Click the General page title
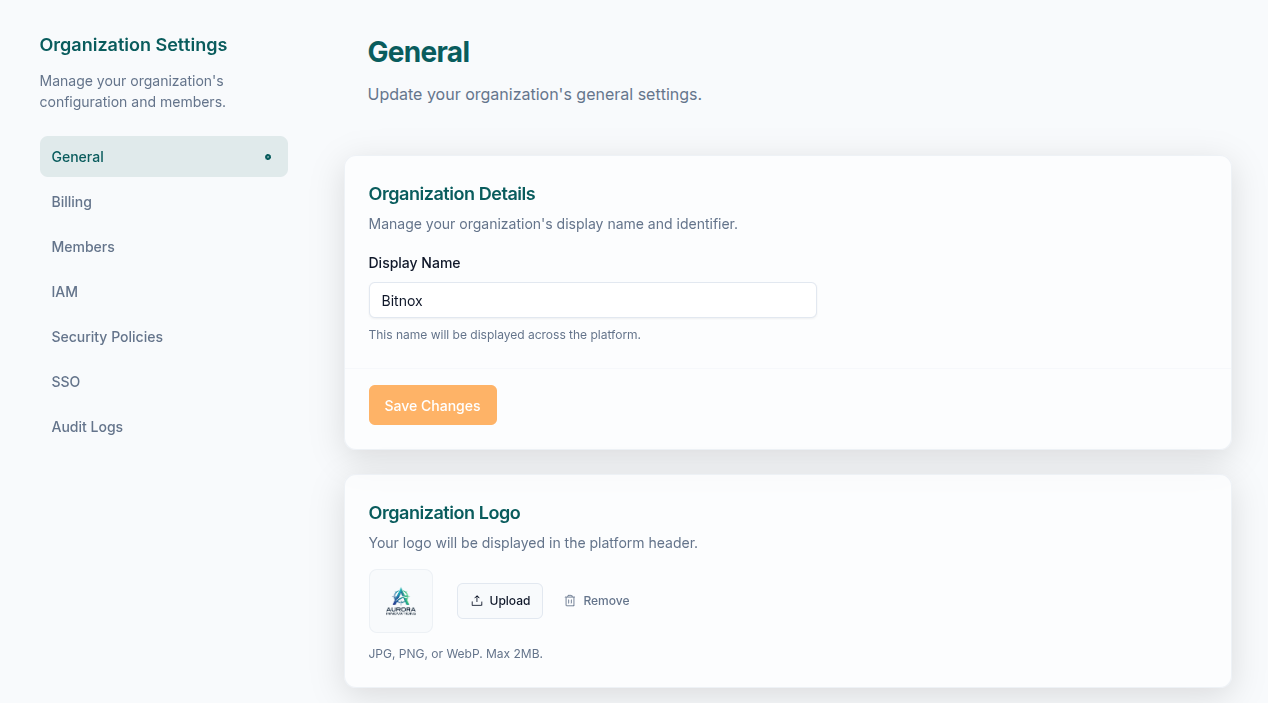This screenshot has height=703, width=1268. (418, 52)
